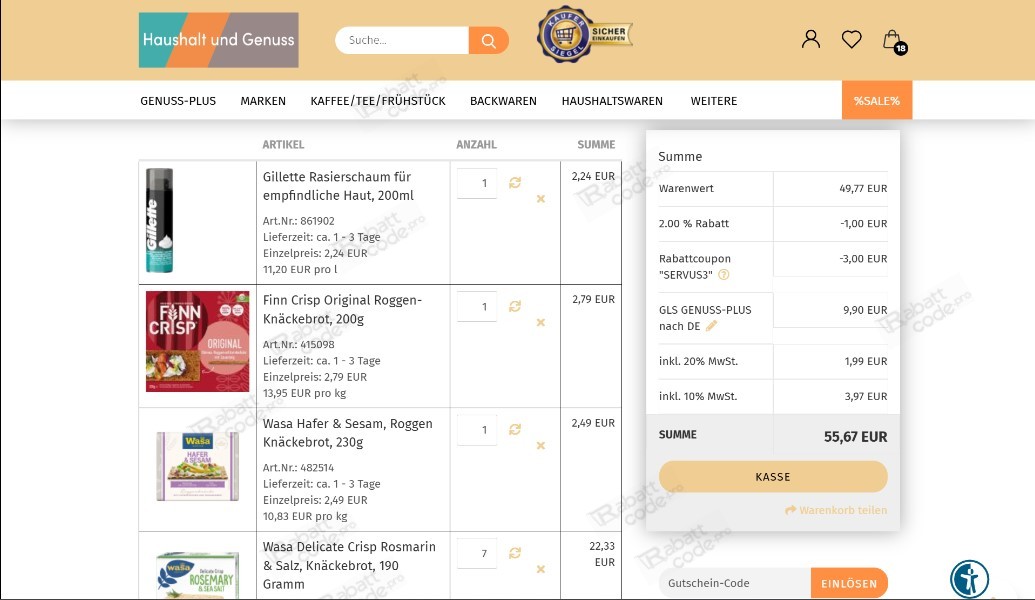Screen dimensions: 1035x600
Task: Open Finn Crisp Original Roggen-Knäckebrot title link
Action: point(342,310)
